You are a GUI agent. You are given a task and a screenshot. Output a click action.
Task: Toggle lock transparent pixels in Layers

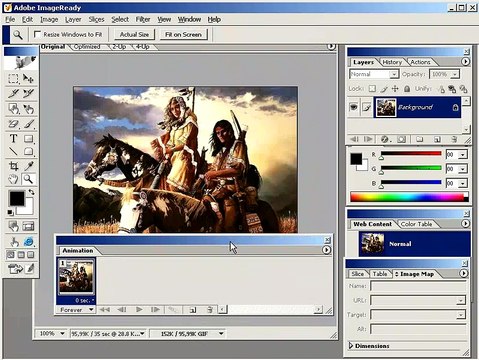[372, 89]
